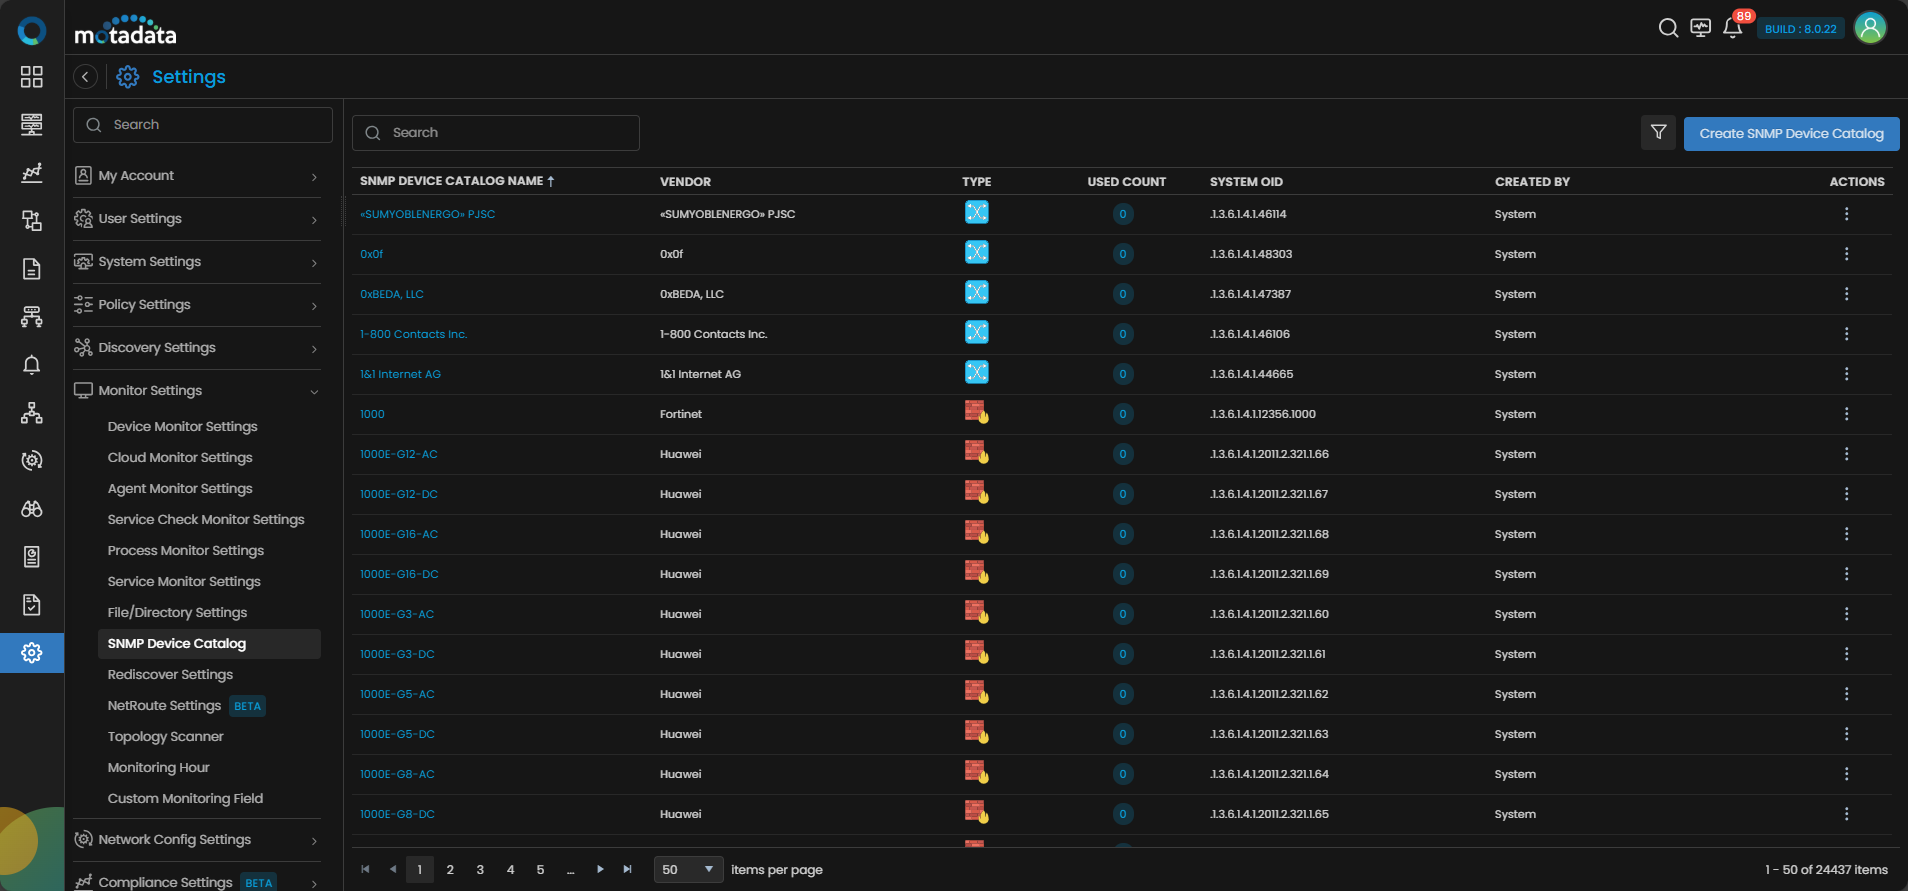Open the dashboard grid icon in left rail
1908x891 pixels.
click(x=32, y=77)
